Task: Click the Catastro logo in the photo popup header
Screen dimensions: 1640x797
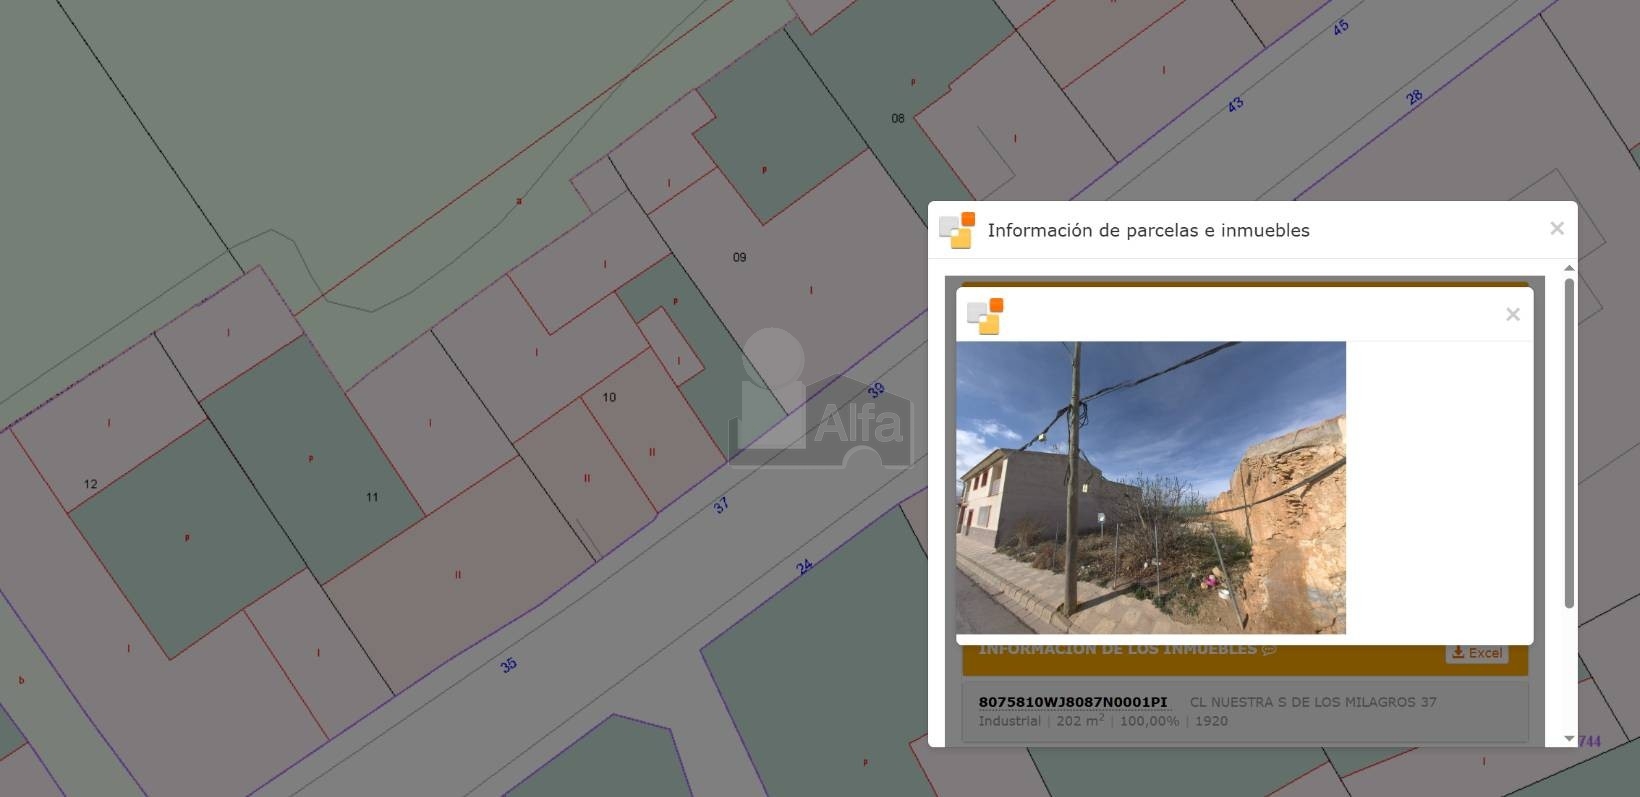Action: pyautogui.click(x=985, y=316)
